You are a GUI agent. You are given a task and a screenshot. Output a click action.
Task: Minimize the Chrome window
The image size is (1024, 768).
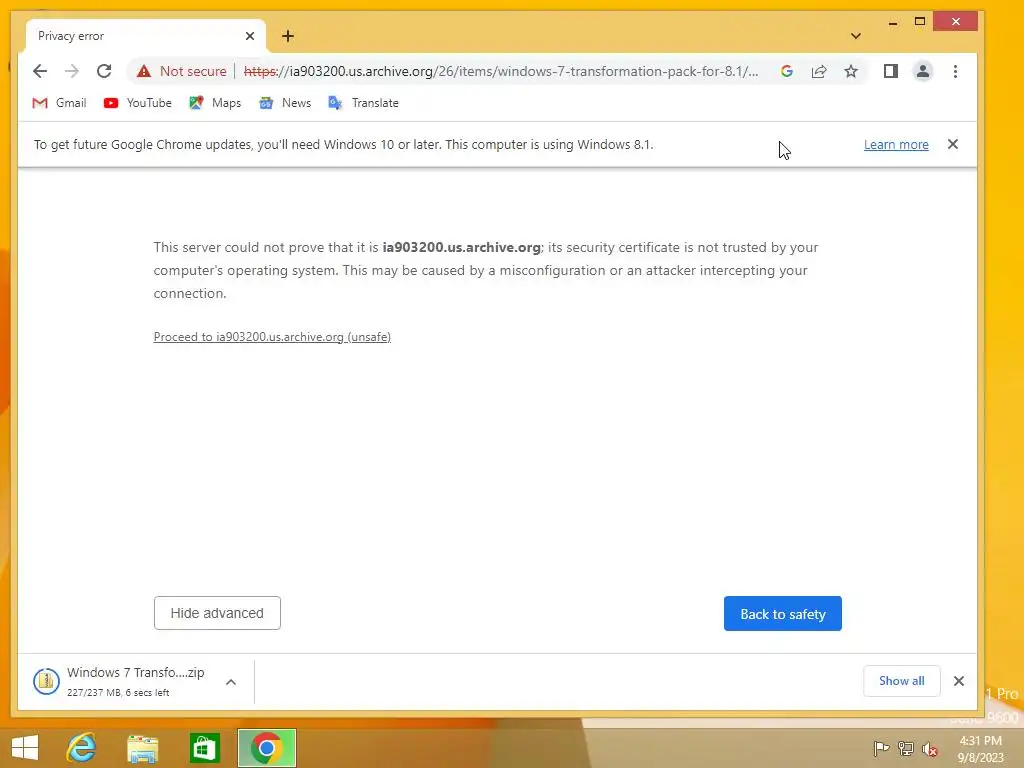click(893, 22)
